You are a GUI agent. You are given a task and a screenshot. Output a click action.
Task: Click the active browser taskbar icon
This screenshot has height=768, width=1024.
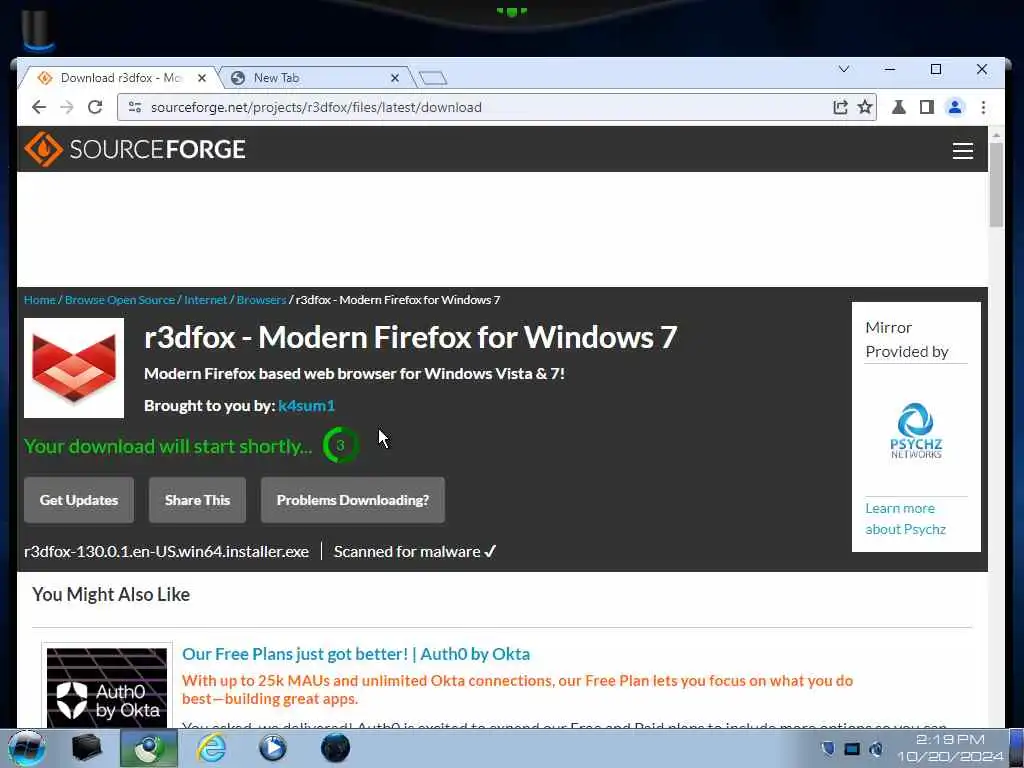pos(149,748)
